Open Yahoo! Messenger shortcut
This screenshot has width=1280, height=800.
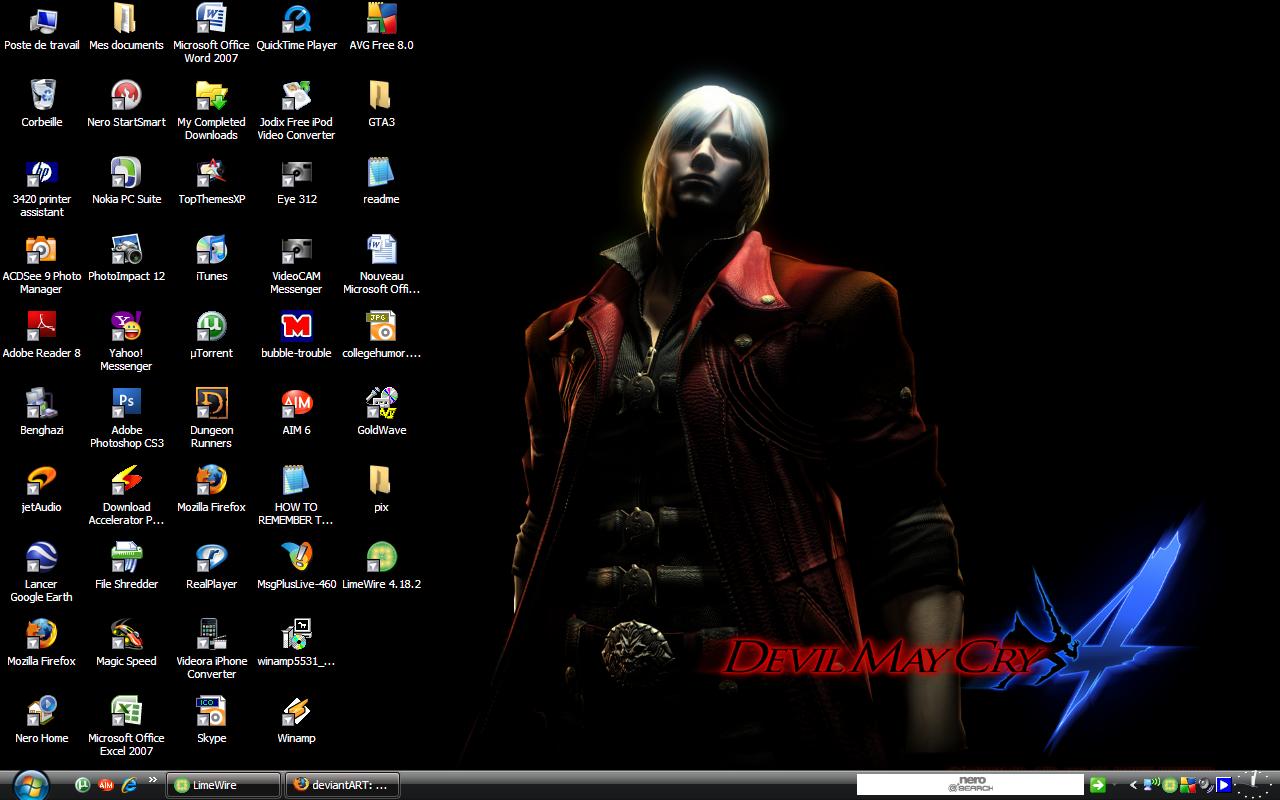click(126, 342)
